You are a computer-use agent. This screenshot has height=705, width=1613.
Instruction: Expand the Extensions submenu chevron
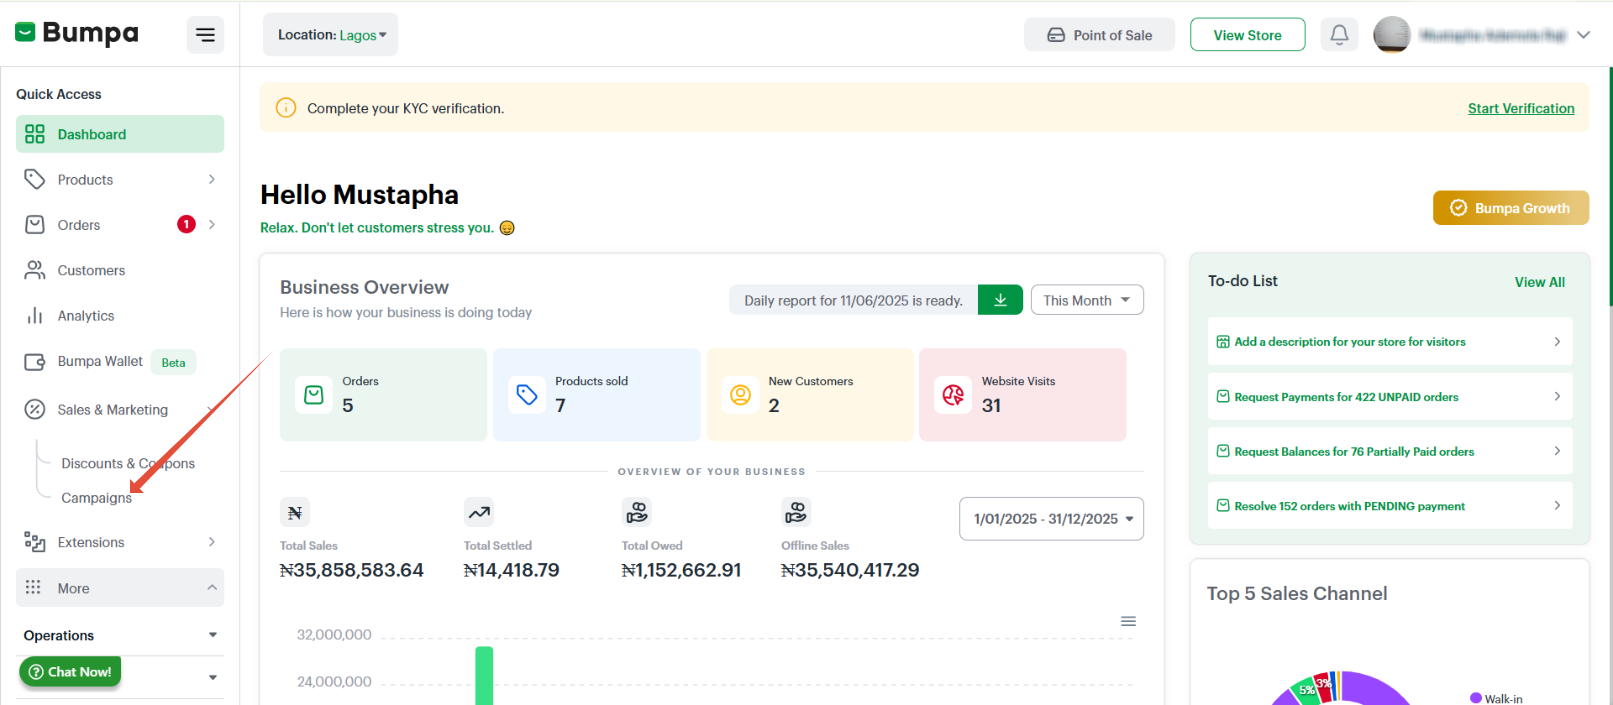(x=212, y=542)
